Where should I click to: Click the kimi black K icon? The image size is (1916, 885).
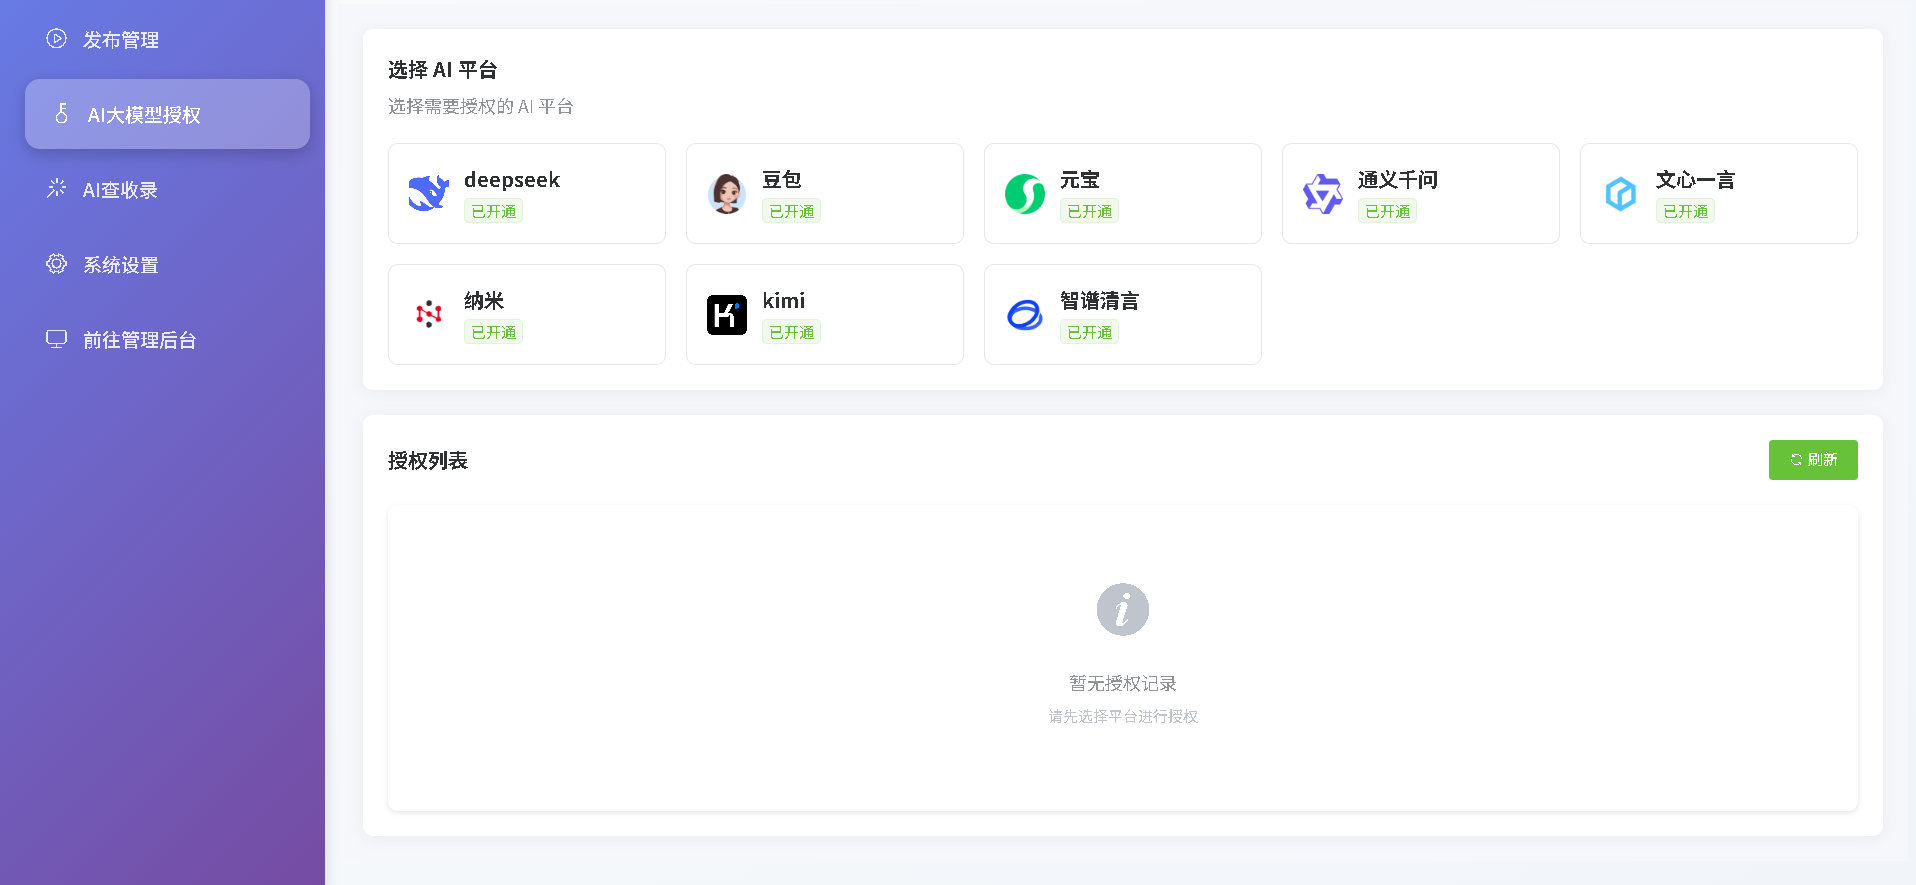(x=726, y=314)
